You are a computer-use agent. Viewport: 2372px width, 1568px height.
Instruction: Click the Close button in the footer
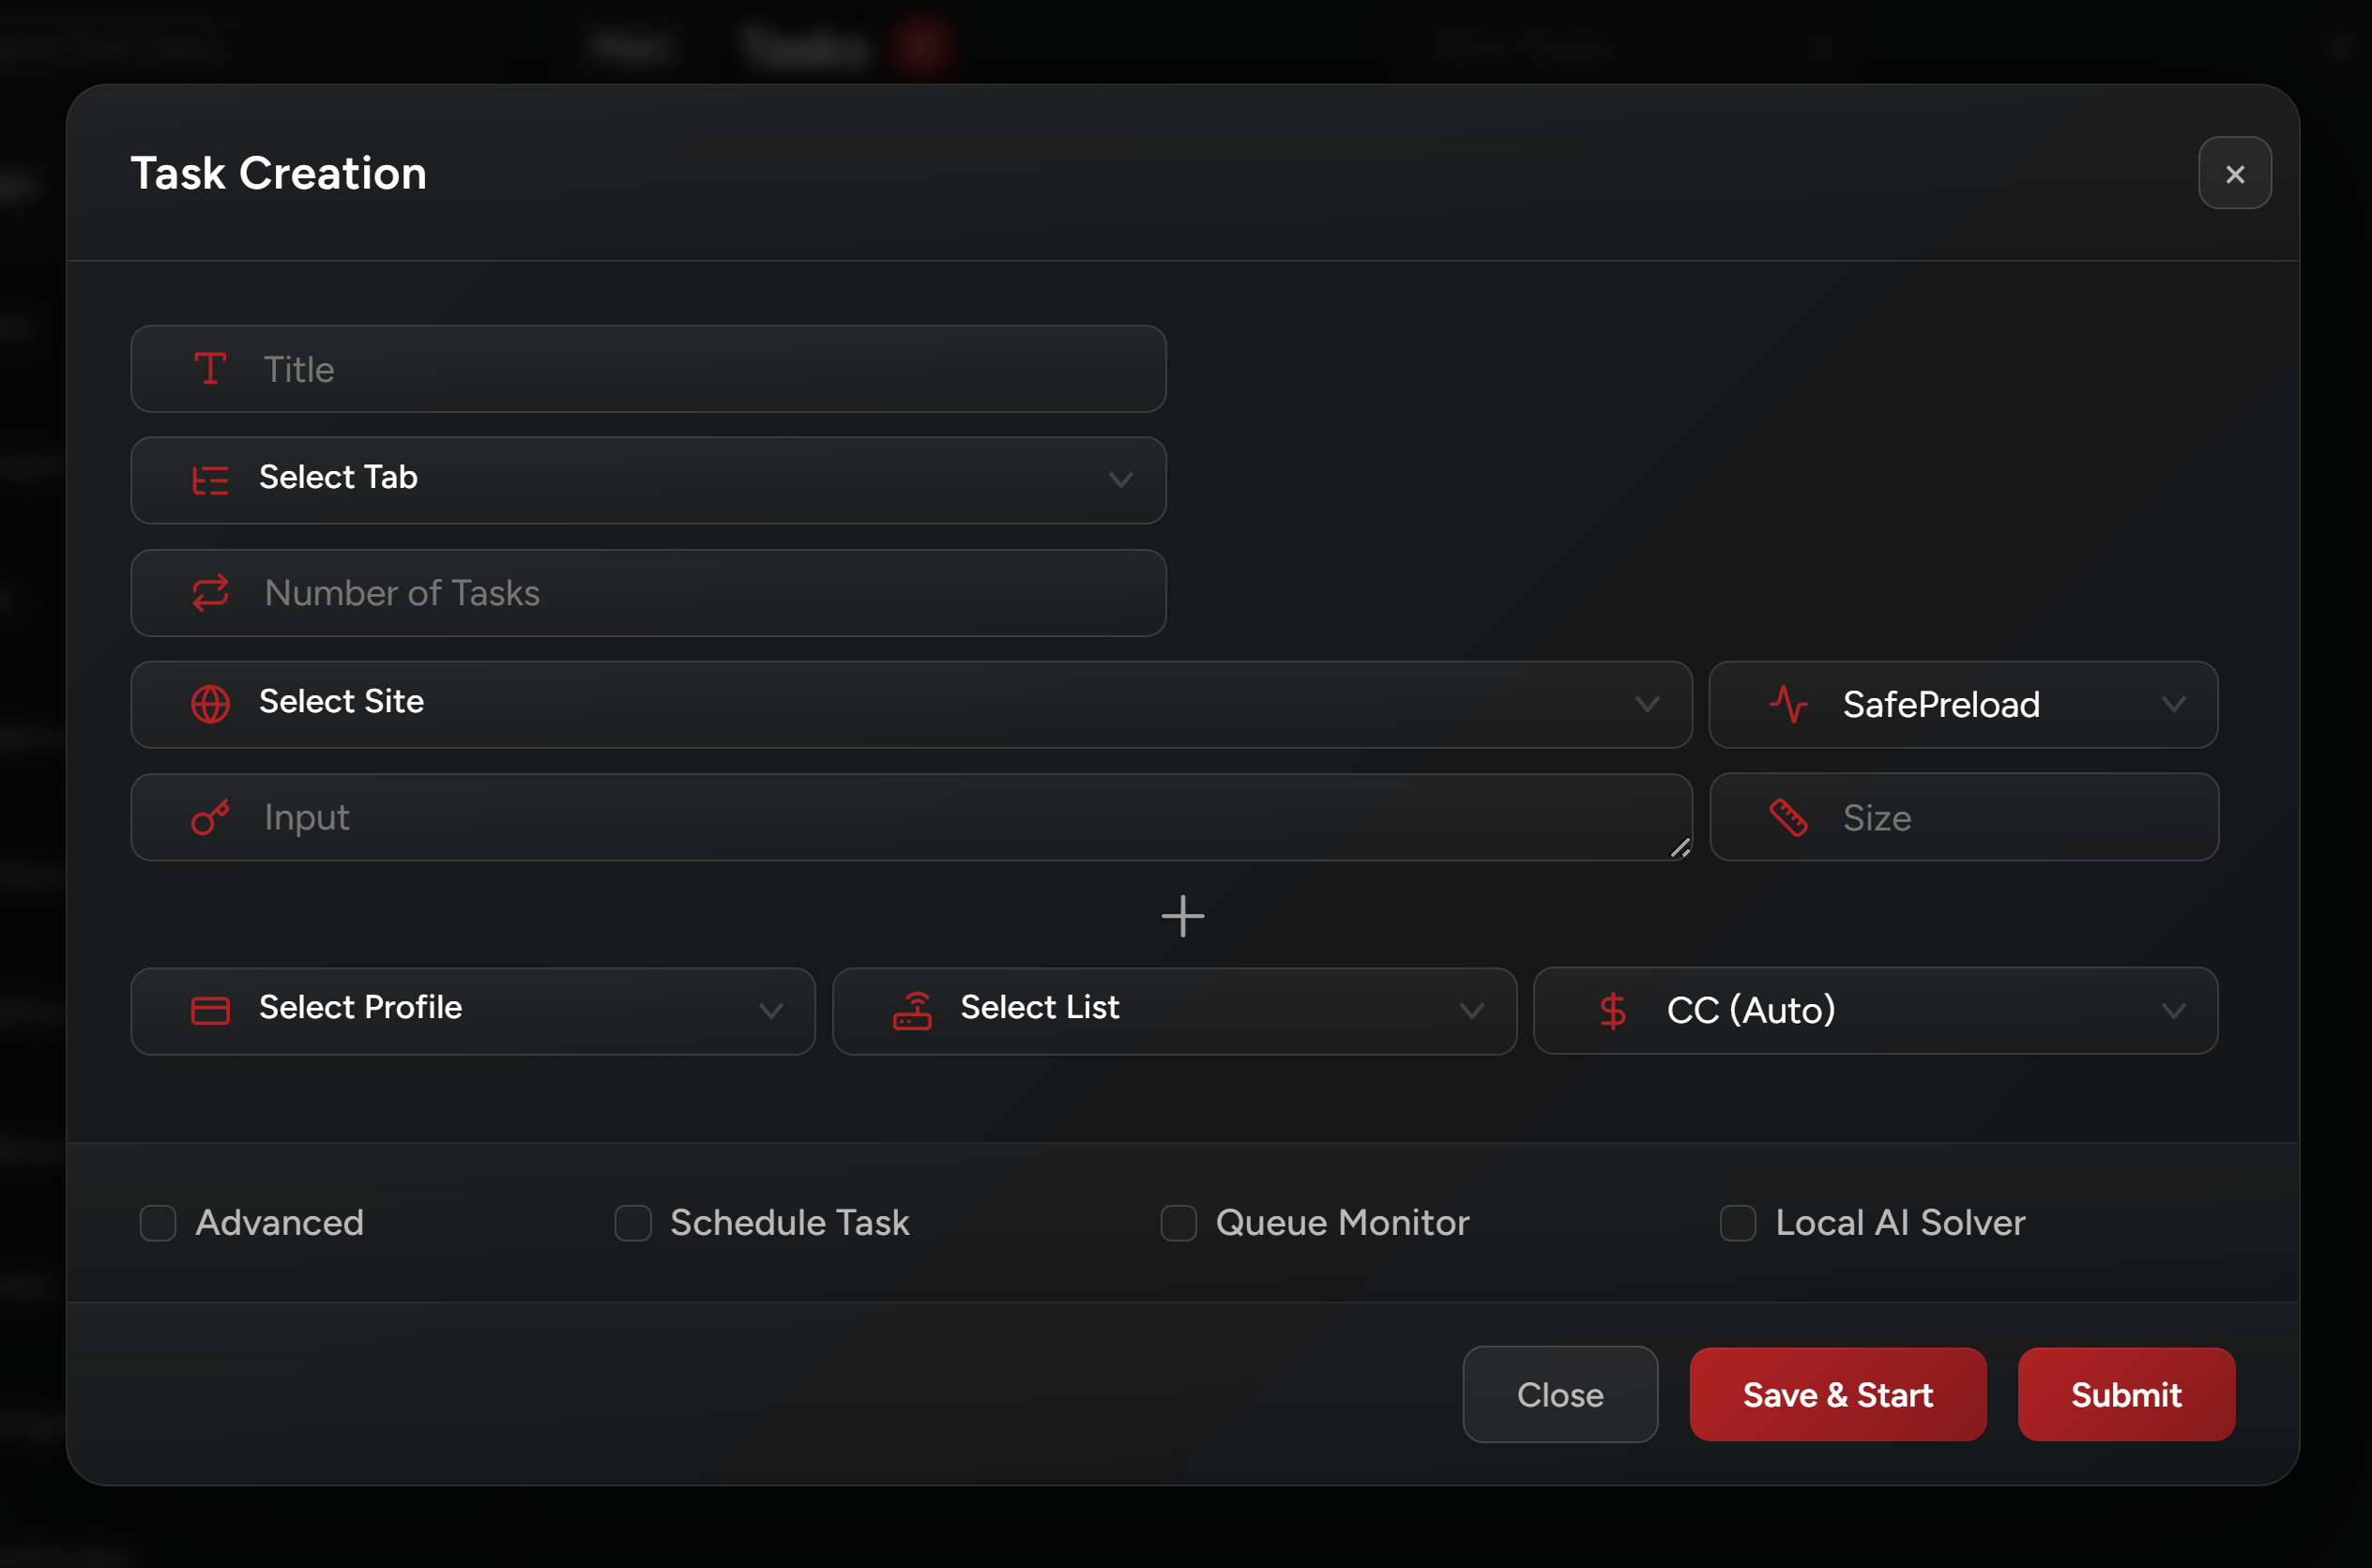click(1559, 1394)
